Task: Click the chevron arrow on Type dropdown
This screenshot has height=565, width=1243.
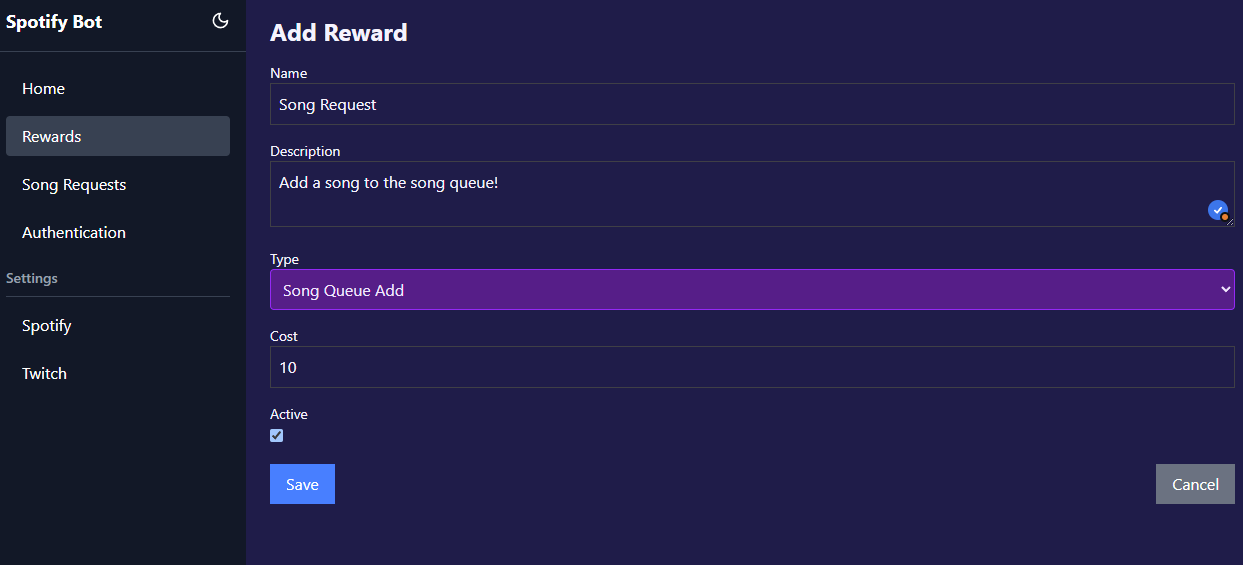Action: 1226,290
